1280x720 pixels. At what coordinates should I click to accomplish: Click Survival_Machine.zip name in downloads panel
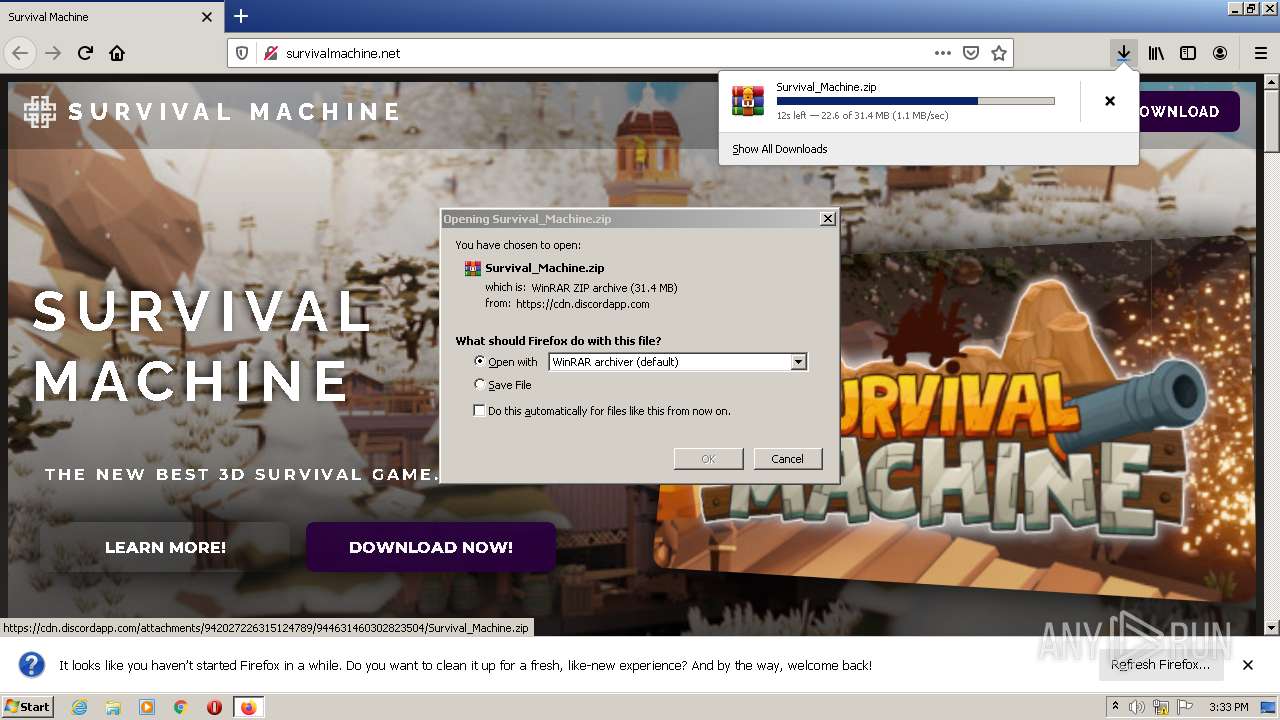click(x=826, y=87)
